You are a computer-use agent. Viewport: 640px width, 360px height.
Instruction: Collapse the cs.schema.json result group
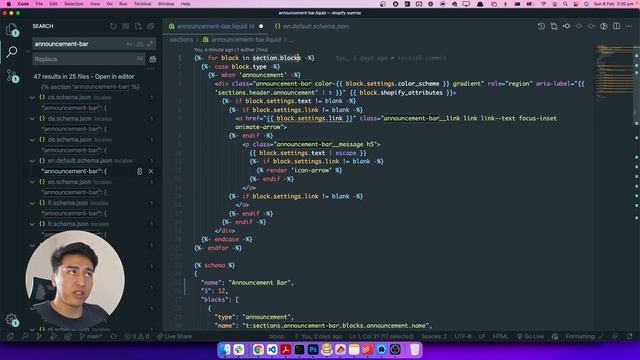pos(32,98)
